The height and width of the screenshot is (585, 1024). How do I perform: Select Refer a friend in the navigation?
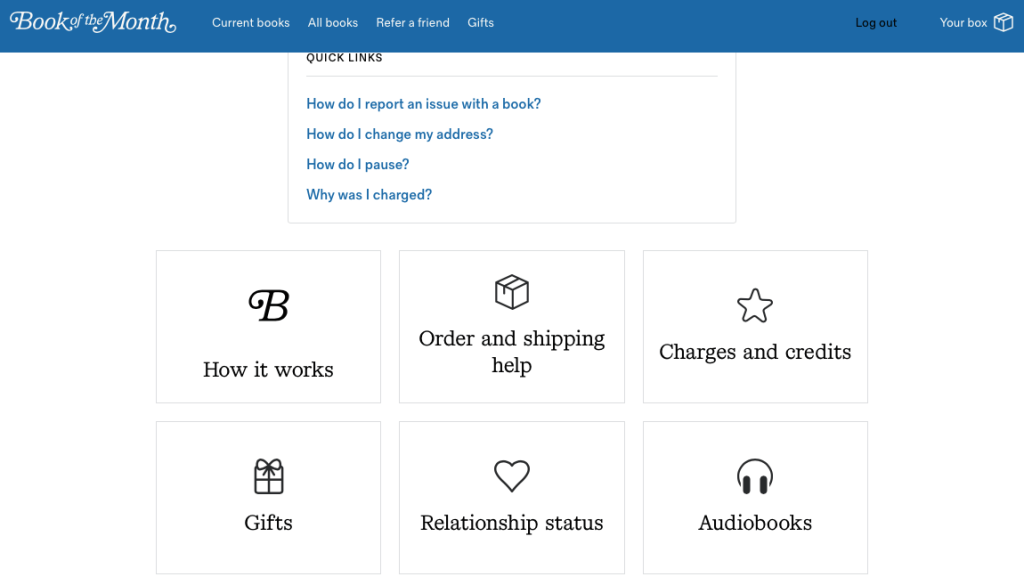pyautogui.click(x=412, y=22)
